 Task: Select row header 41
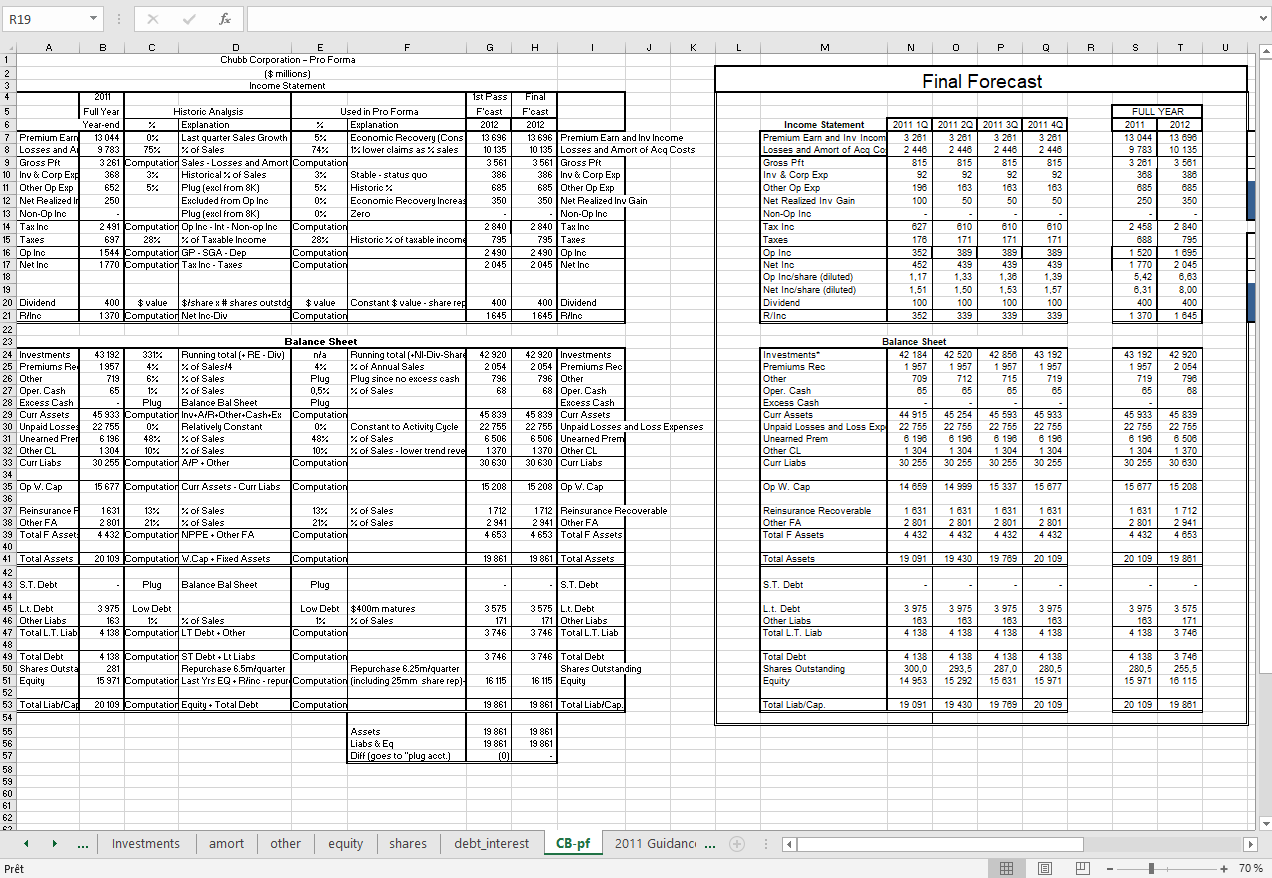(8, 558)
